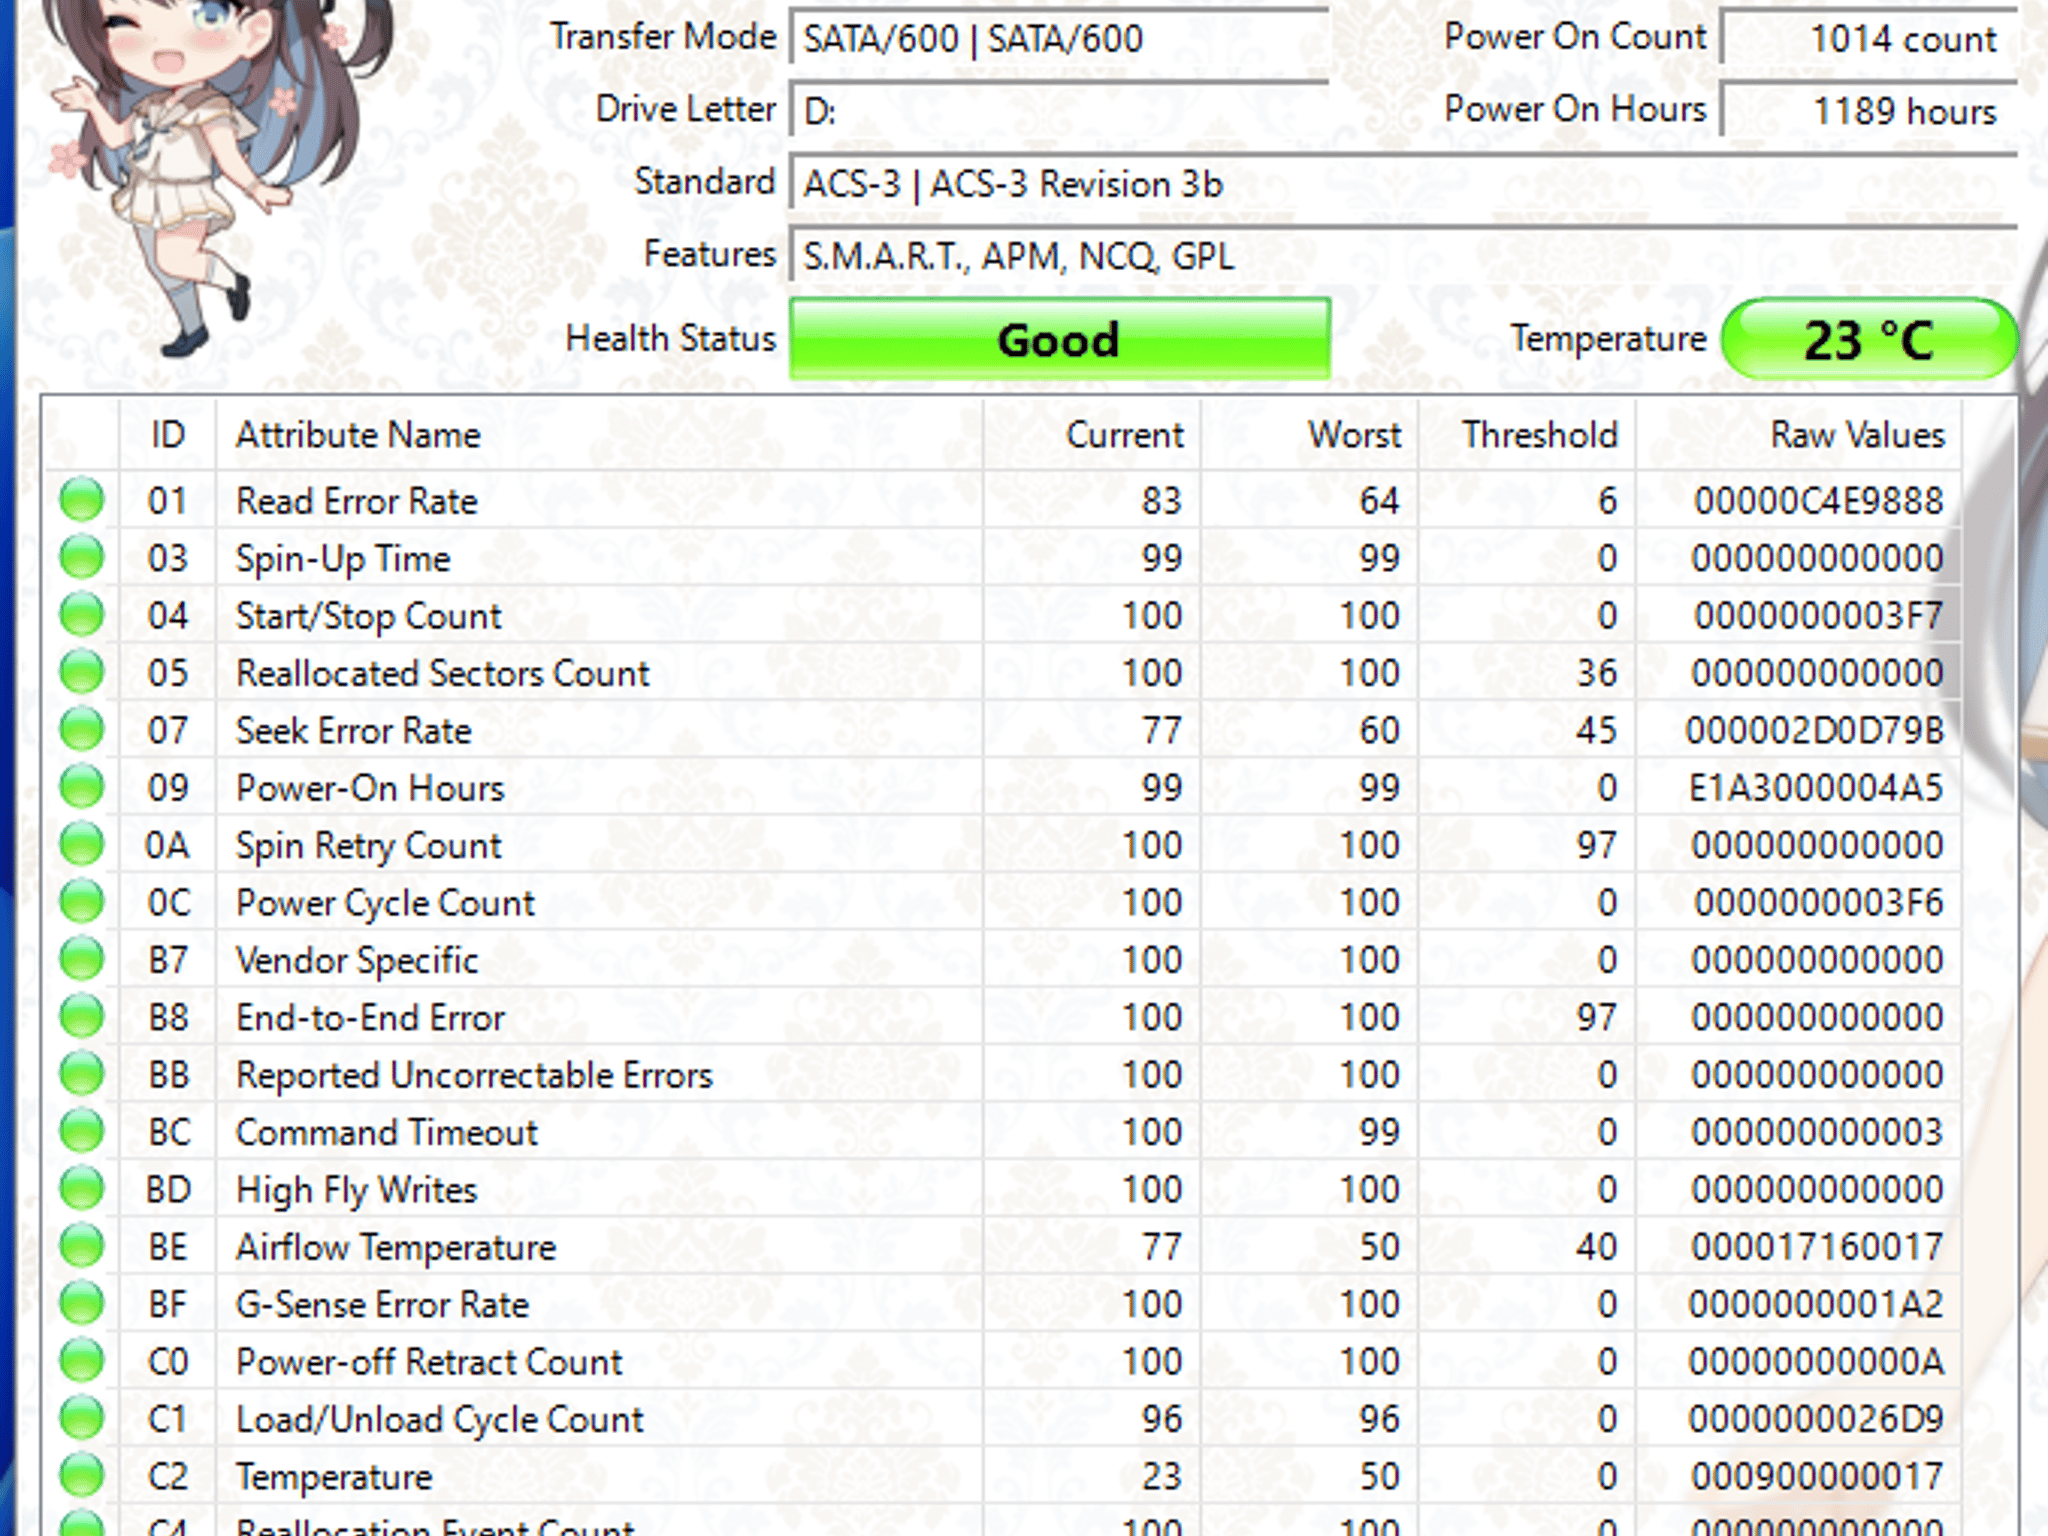Click the Seek Error Rate threshold 45
This screenshot has width=2048, height=1536.
coord(1597,731)
